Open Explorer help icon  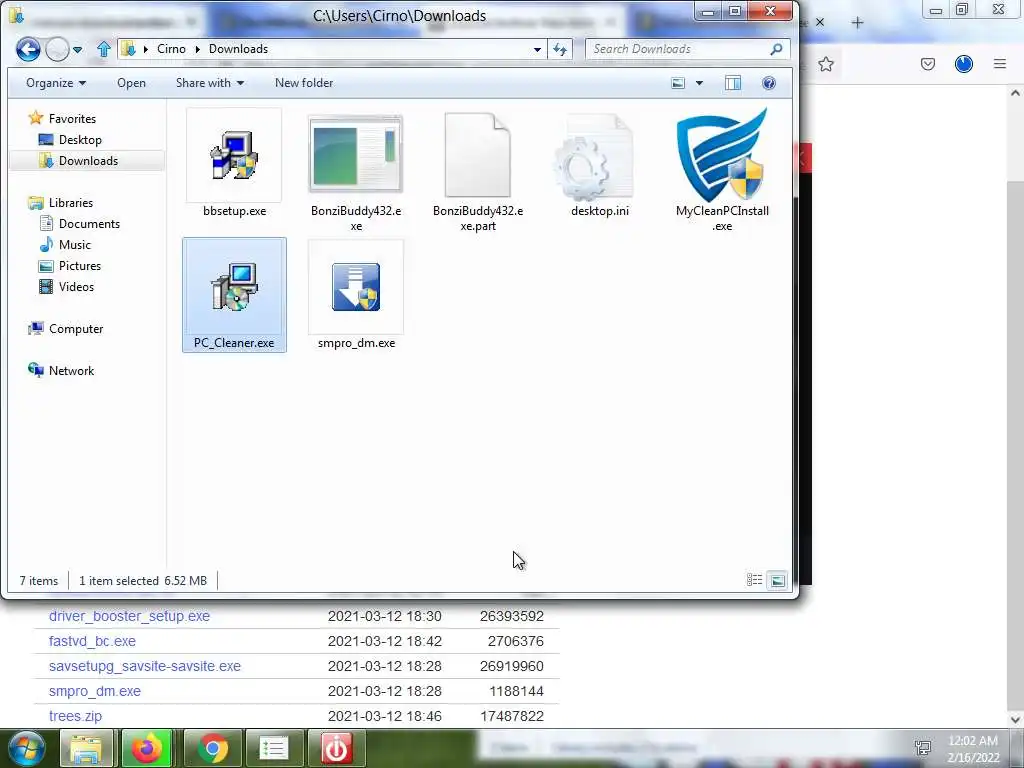(769, 83)
